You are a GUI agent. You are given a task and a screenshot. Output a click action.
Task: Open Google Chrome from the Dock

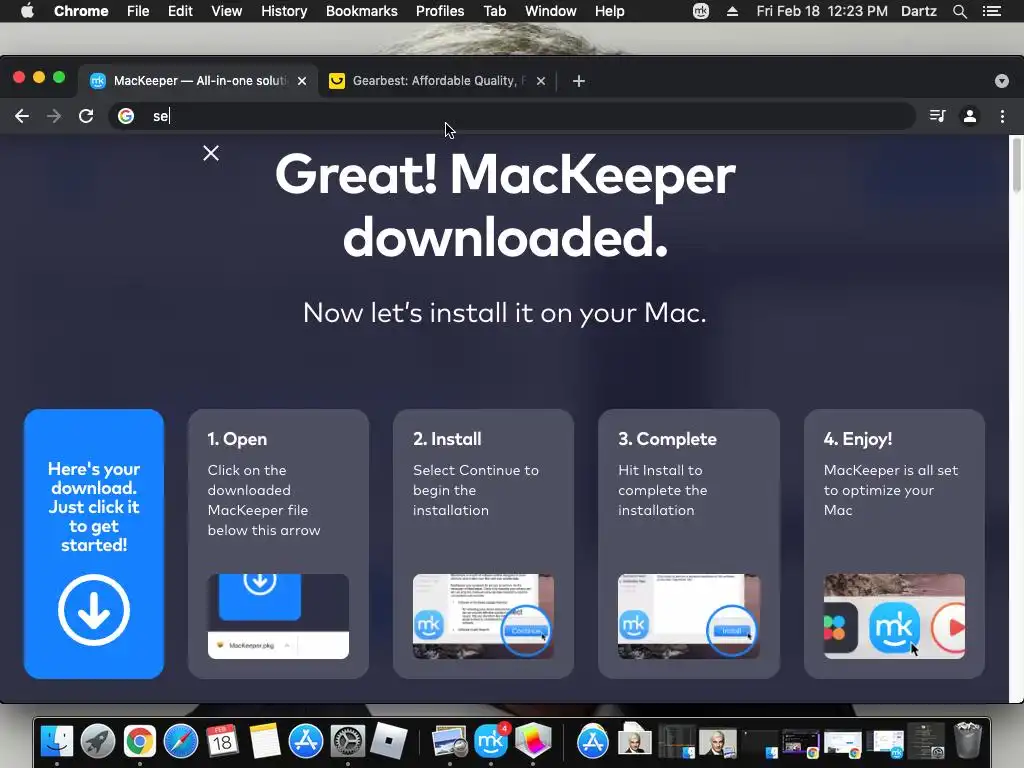140,741
